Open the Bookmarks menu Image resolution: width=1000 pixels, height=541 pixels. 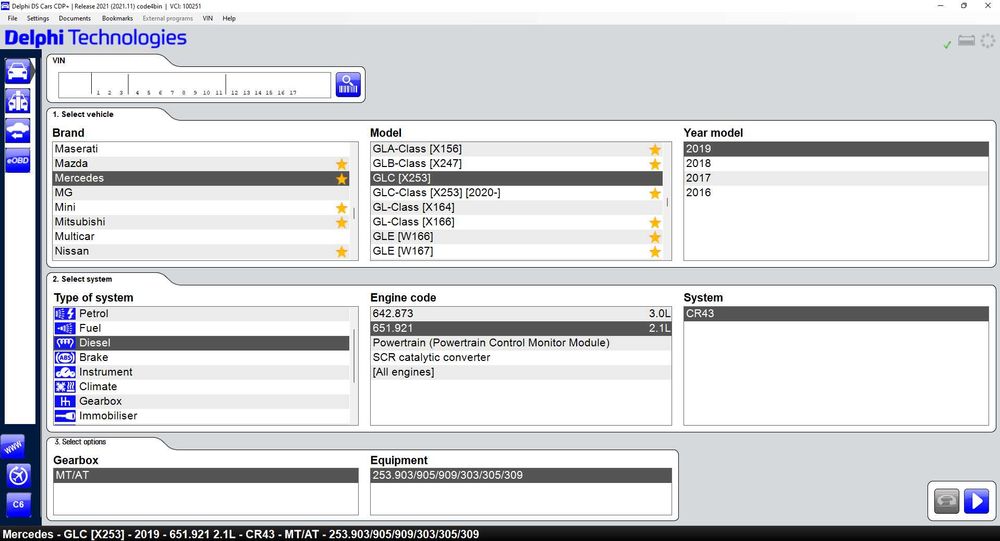(117, 19)
